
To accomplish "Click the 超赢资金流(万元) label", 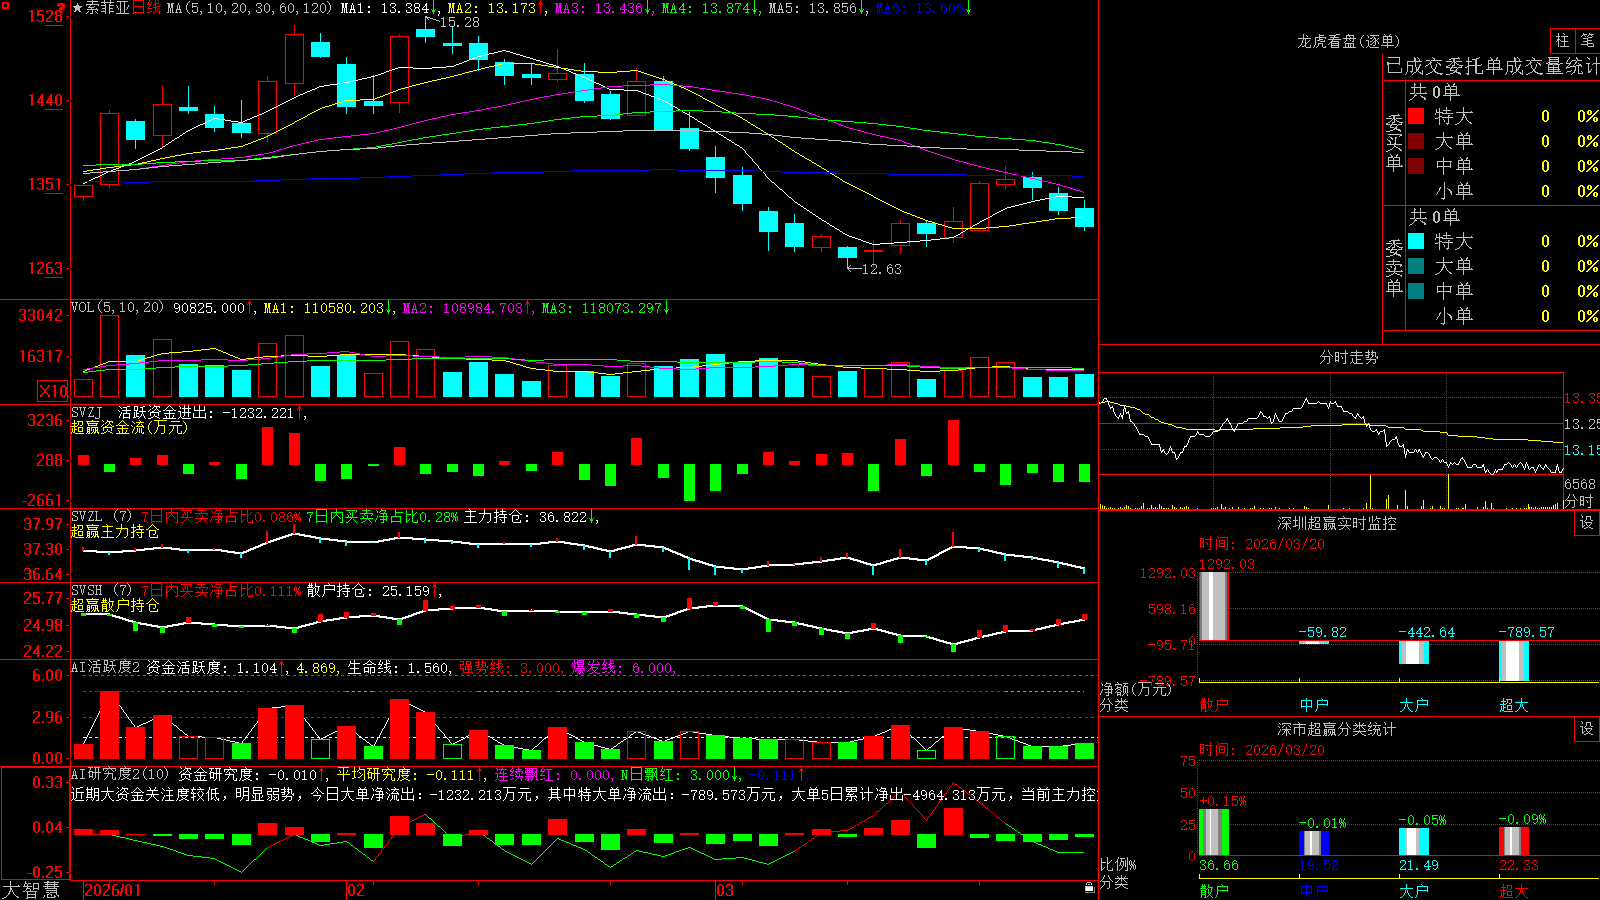I will click(x=128, y=427).
